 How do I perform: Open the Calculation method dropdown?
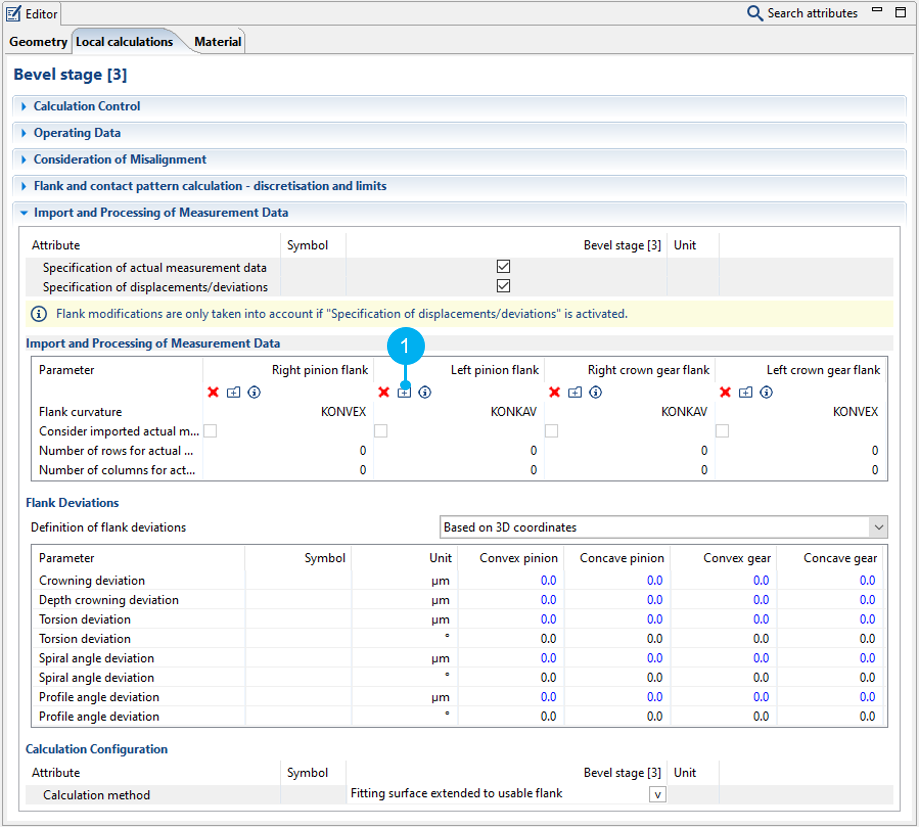(x=657, y=793)
